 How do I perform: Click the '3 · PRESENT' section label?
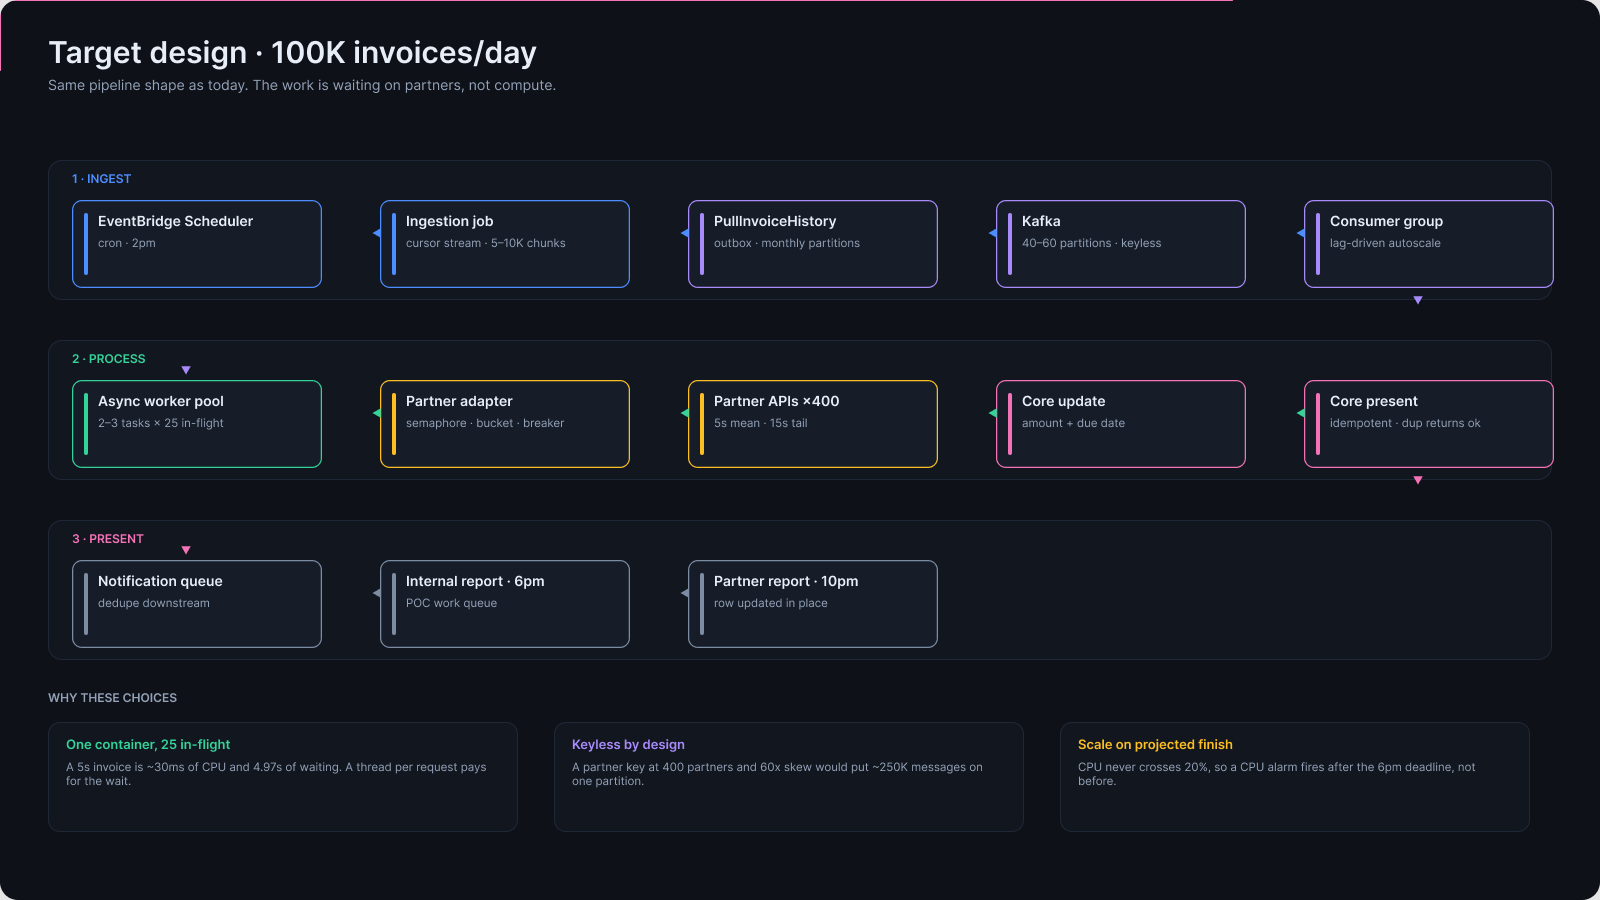[x=108, y=539]
